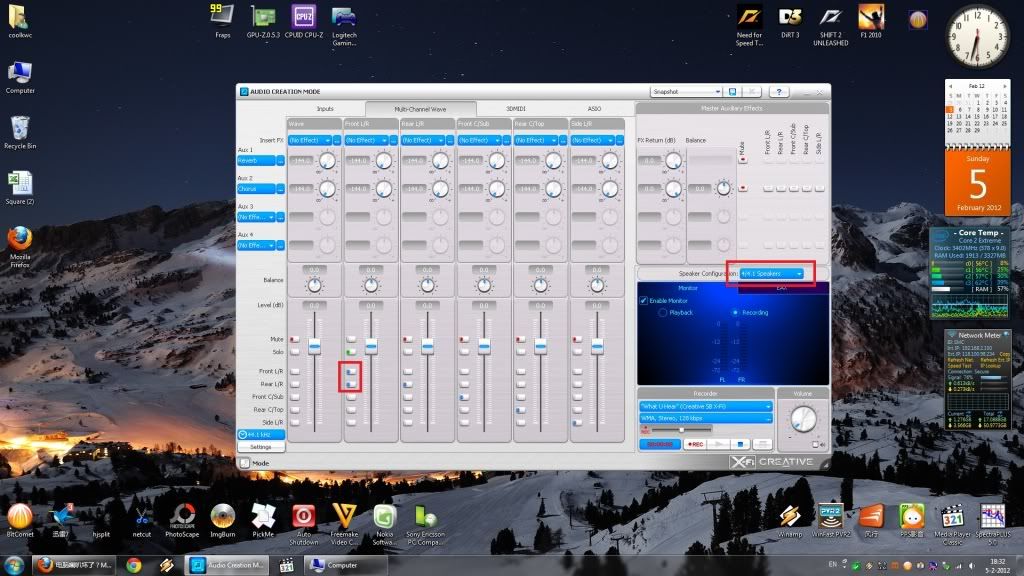Viewport: 1024px width, 576px height.
Task: Toggle Mute on the Wave channel
Action: (294, 340)
